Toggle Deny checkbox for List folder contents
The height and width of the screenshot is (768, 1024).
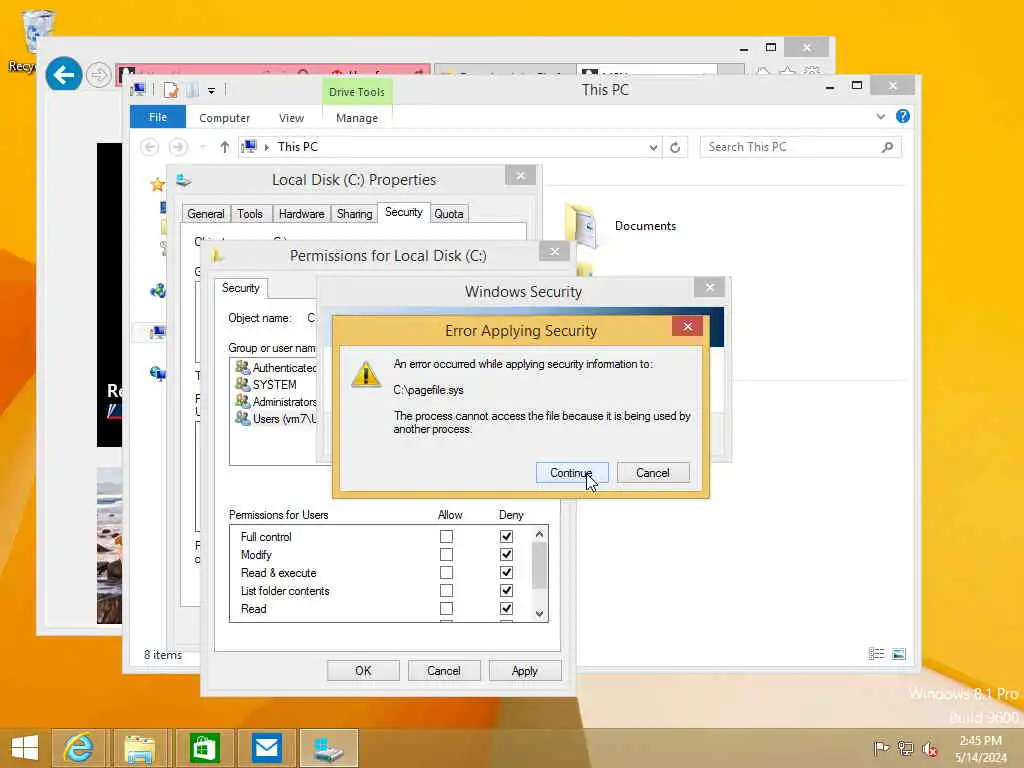[x=506, y=590]
